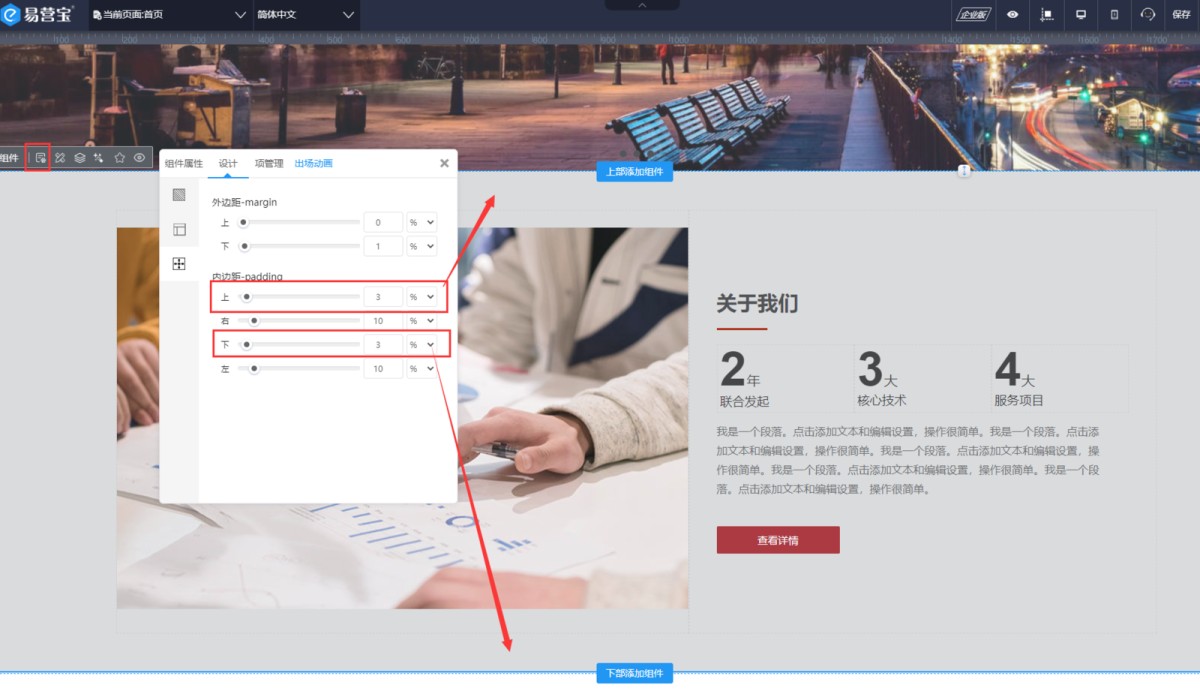Collapse the top bar with the chevron handle
The image size is (1200, 691).
click(642, 5)
